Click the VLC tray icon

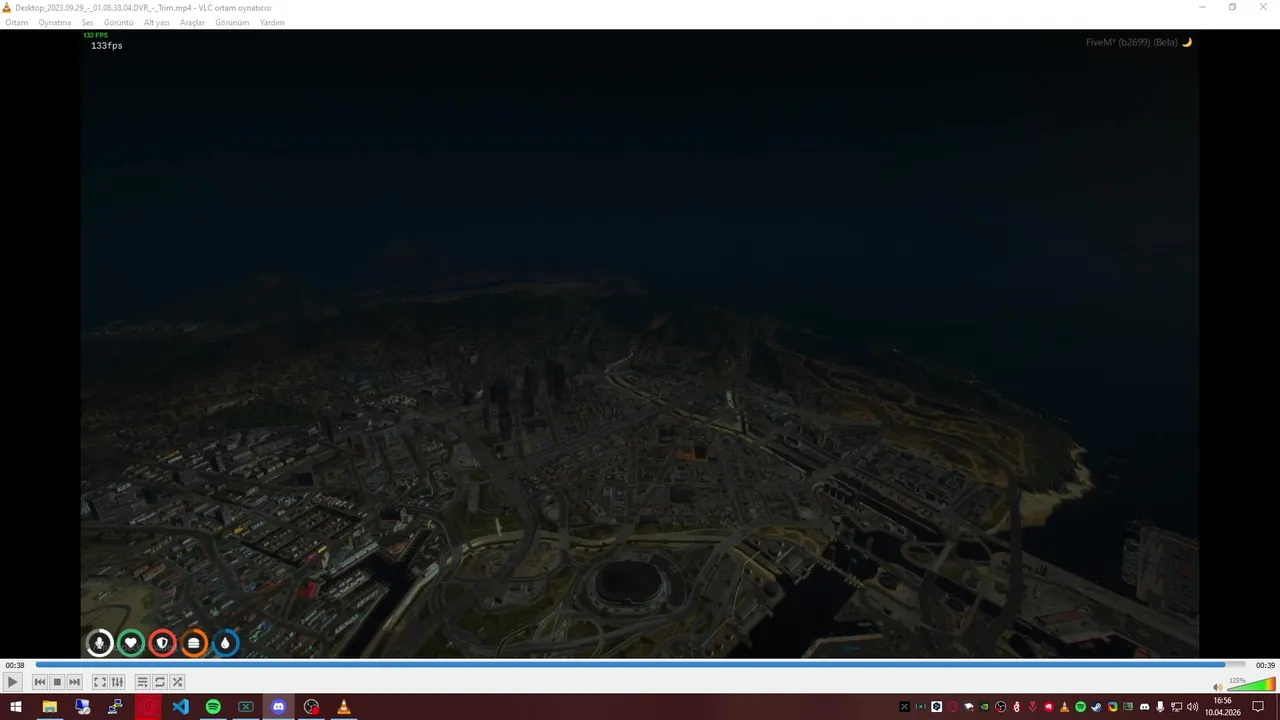[1064, 707]
